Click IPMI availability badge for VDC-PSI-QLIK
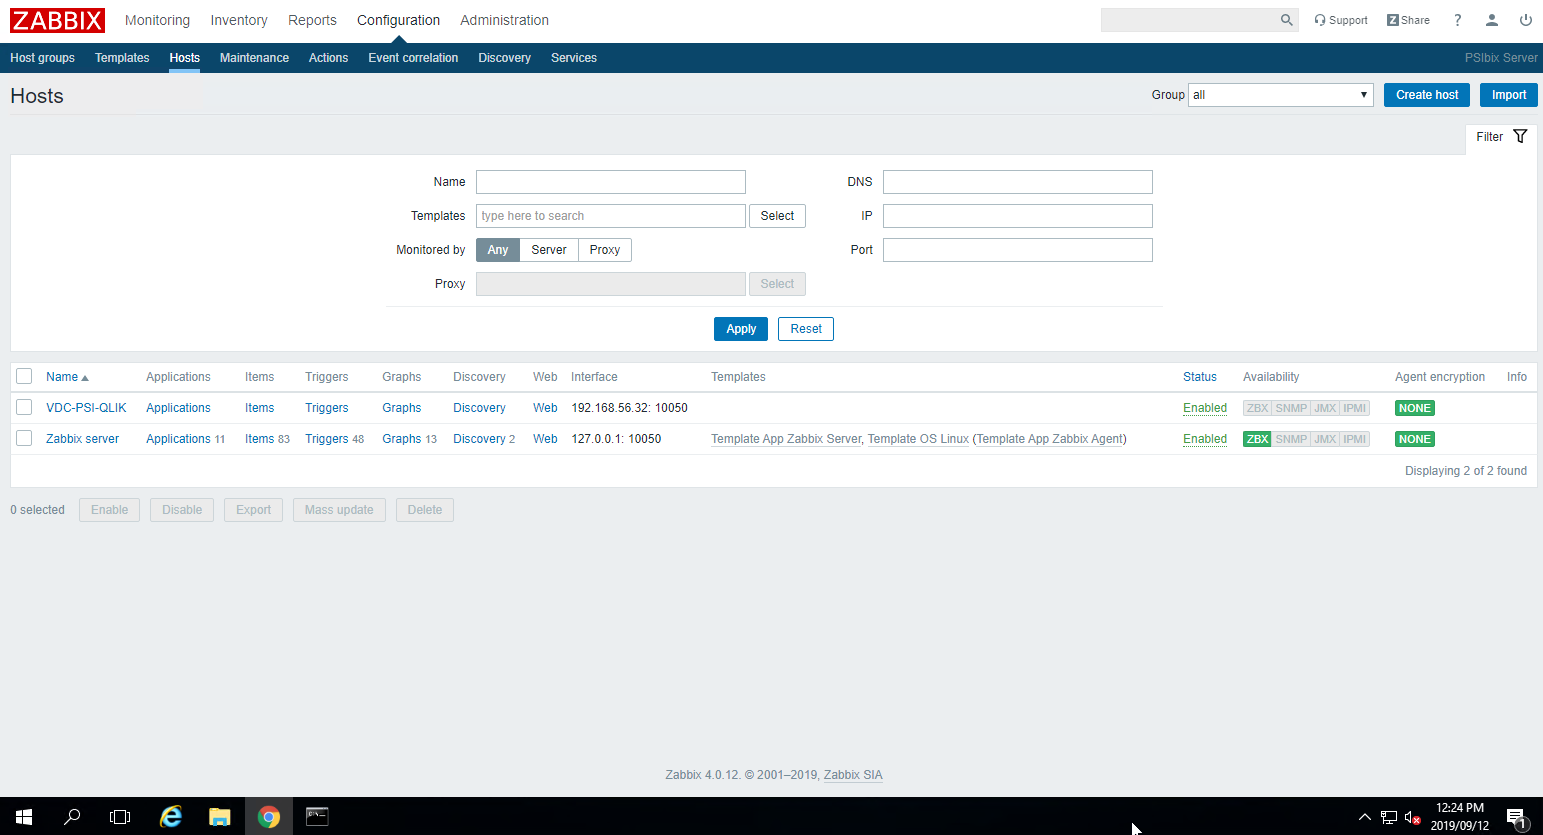The height and width of the screenshot is (835, 1543). pos(1355,408)
